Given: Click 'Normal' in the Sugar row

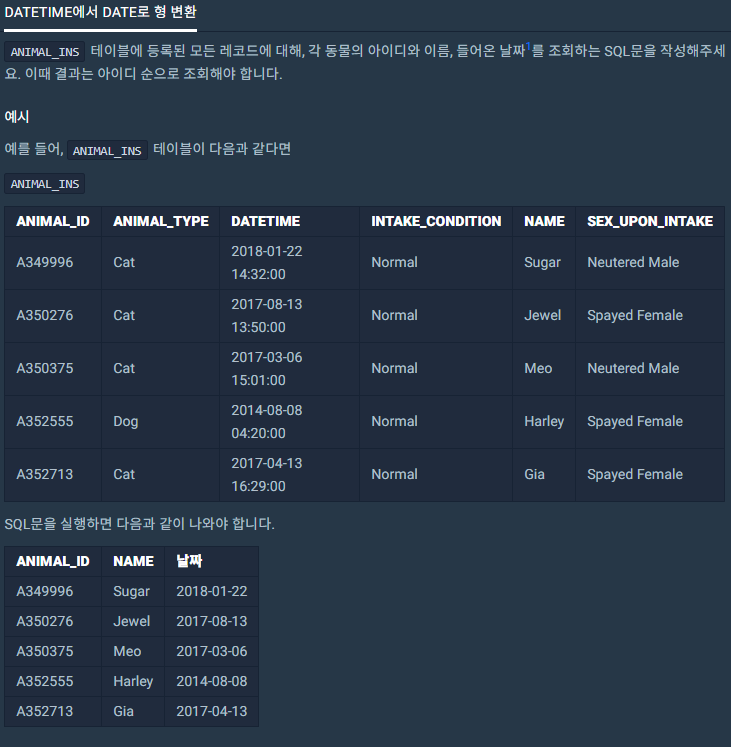Looking at the screenshot, I should [x=395, y=262].
